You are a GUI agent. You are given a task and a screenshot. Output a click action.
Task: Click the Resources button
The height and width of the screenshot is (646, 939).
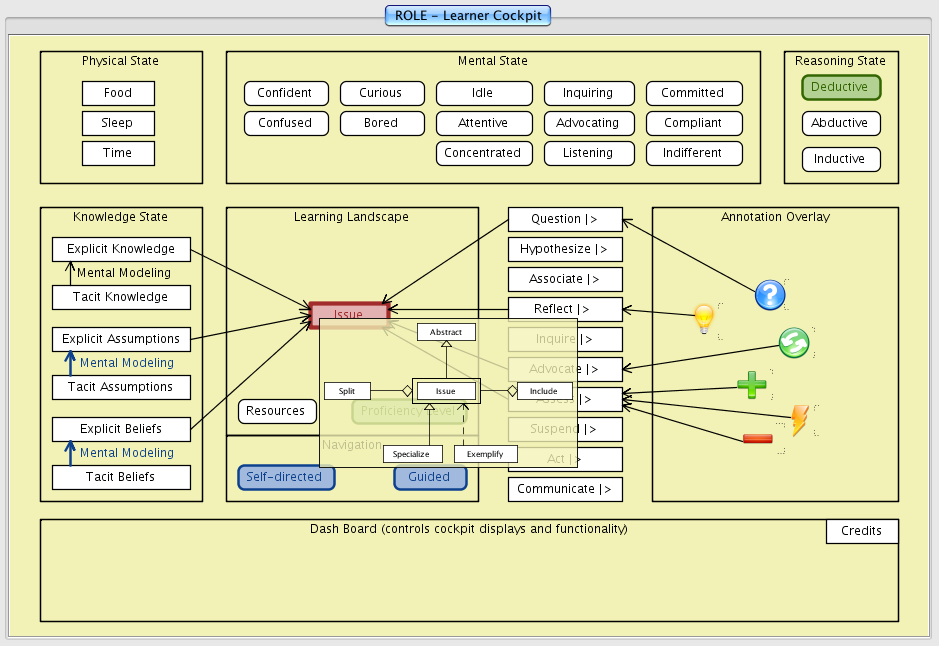(x=275, y=411)
